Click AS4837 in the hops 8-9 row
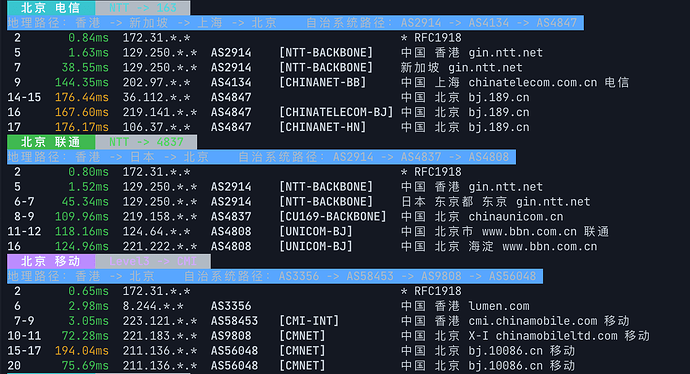 click(231, 217)
